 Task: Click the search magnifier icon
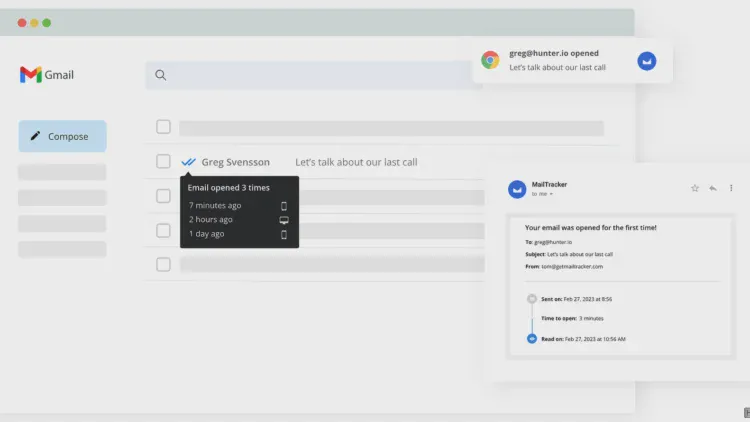pyautogui.click(x=161, y=75)
